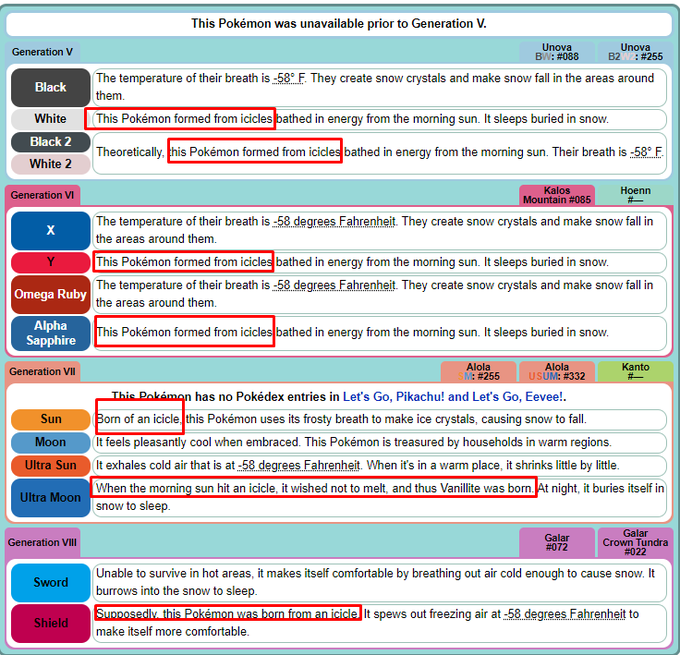680x655 pixels.
Task: Open the Galar Crown Tundra #022 cell
Action: point(635,543)
